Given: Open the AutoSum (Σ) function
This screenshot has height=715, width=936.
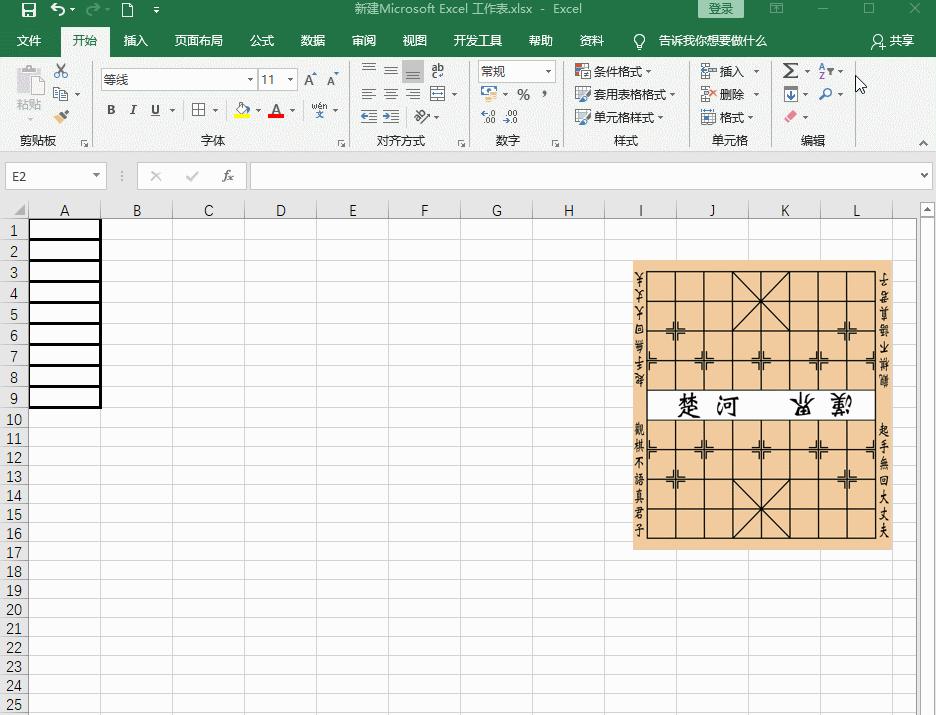Looking at the screenshot, I should 791,71.
